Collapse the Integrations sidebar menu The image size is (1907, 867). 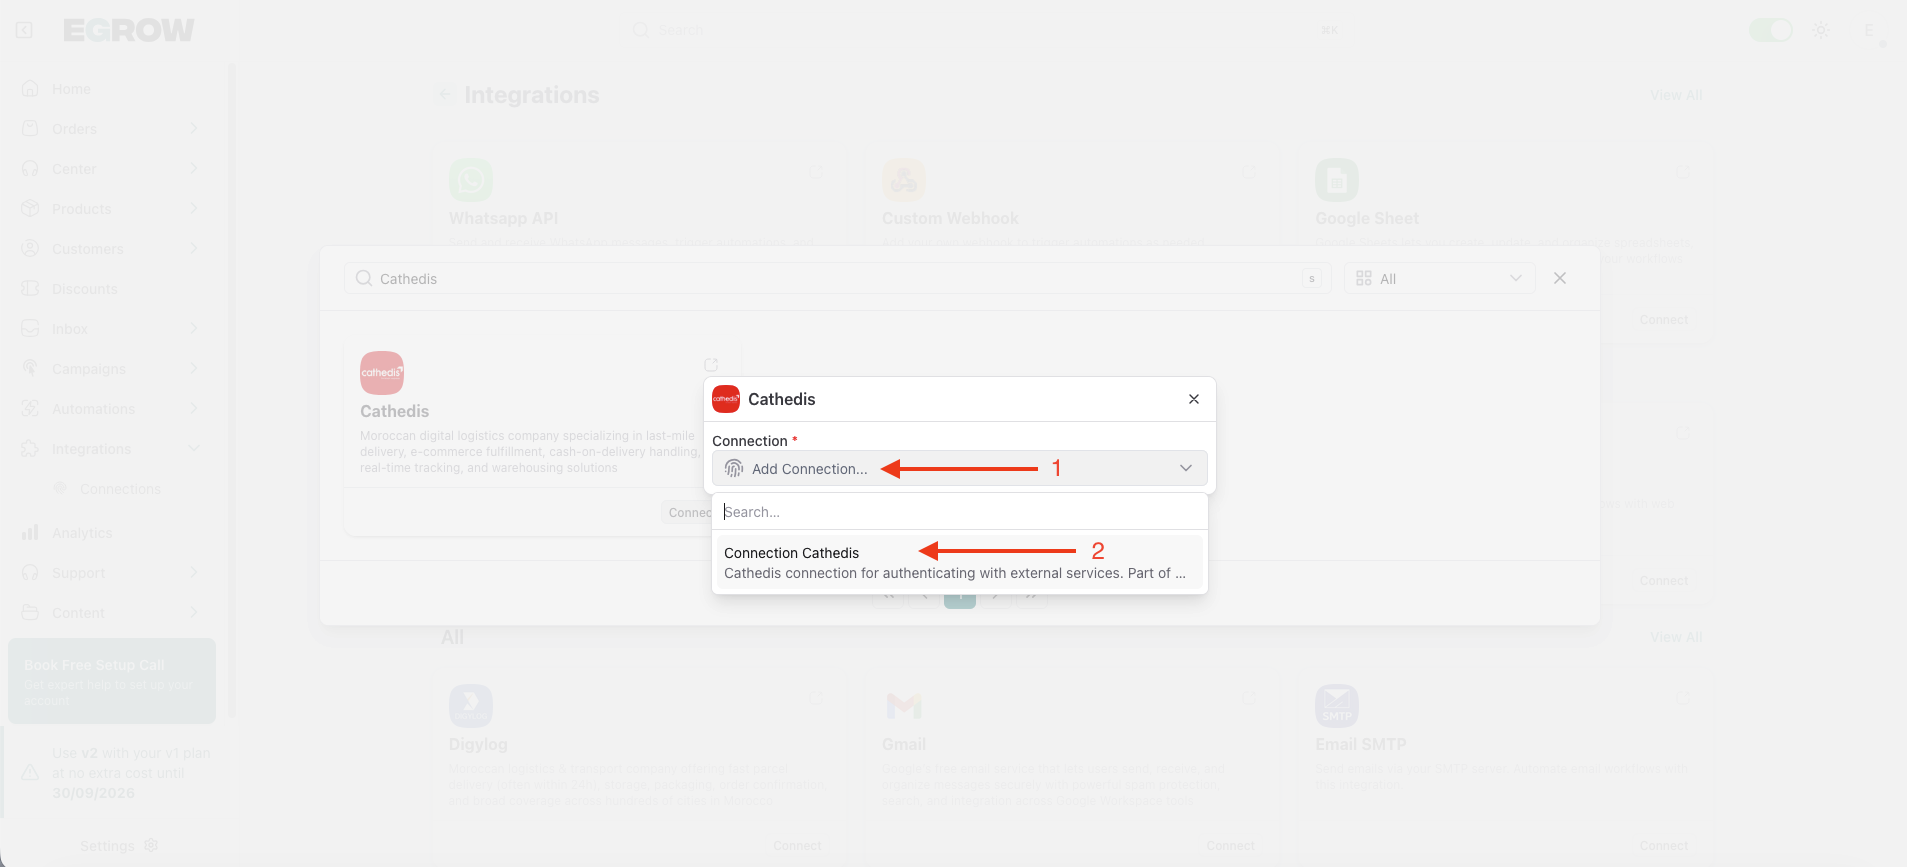click(110, 449)
